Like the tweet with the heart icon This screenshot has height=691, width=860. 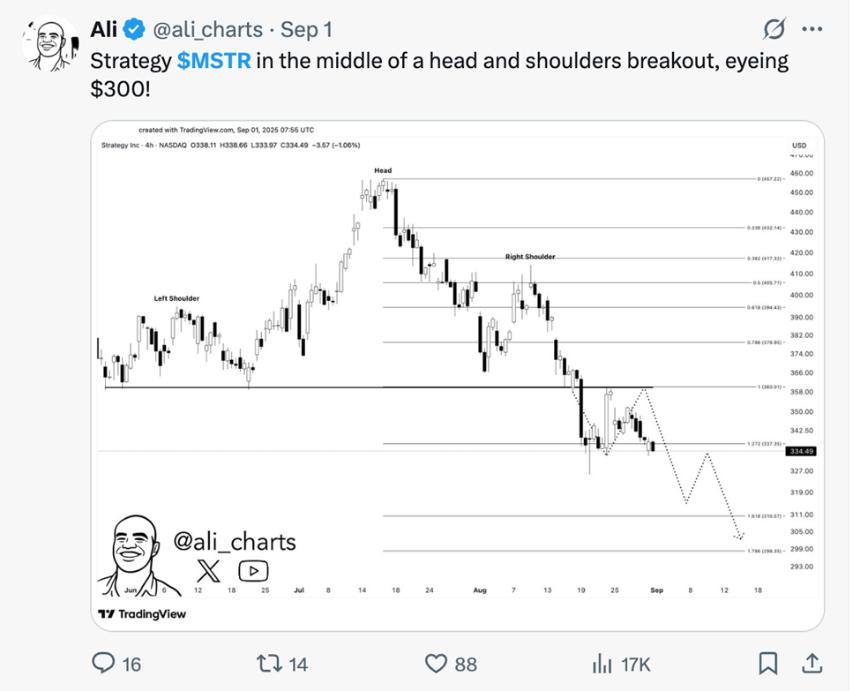(436, 662)
